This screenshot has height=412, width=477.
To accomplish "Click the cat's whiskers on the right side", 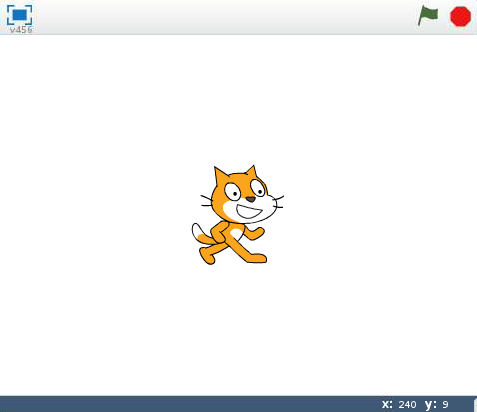I will pyautogui.click(x=278, y=202).
